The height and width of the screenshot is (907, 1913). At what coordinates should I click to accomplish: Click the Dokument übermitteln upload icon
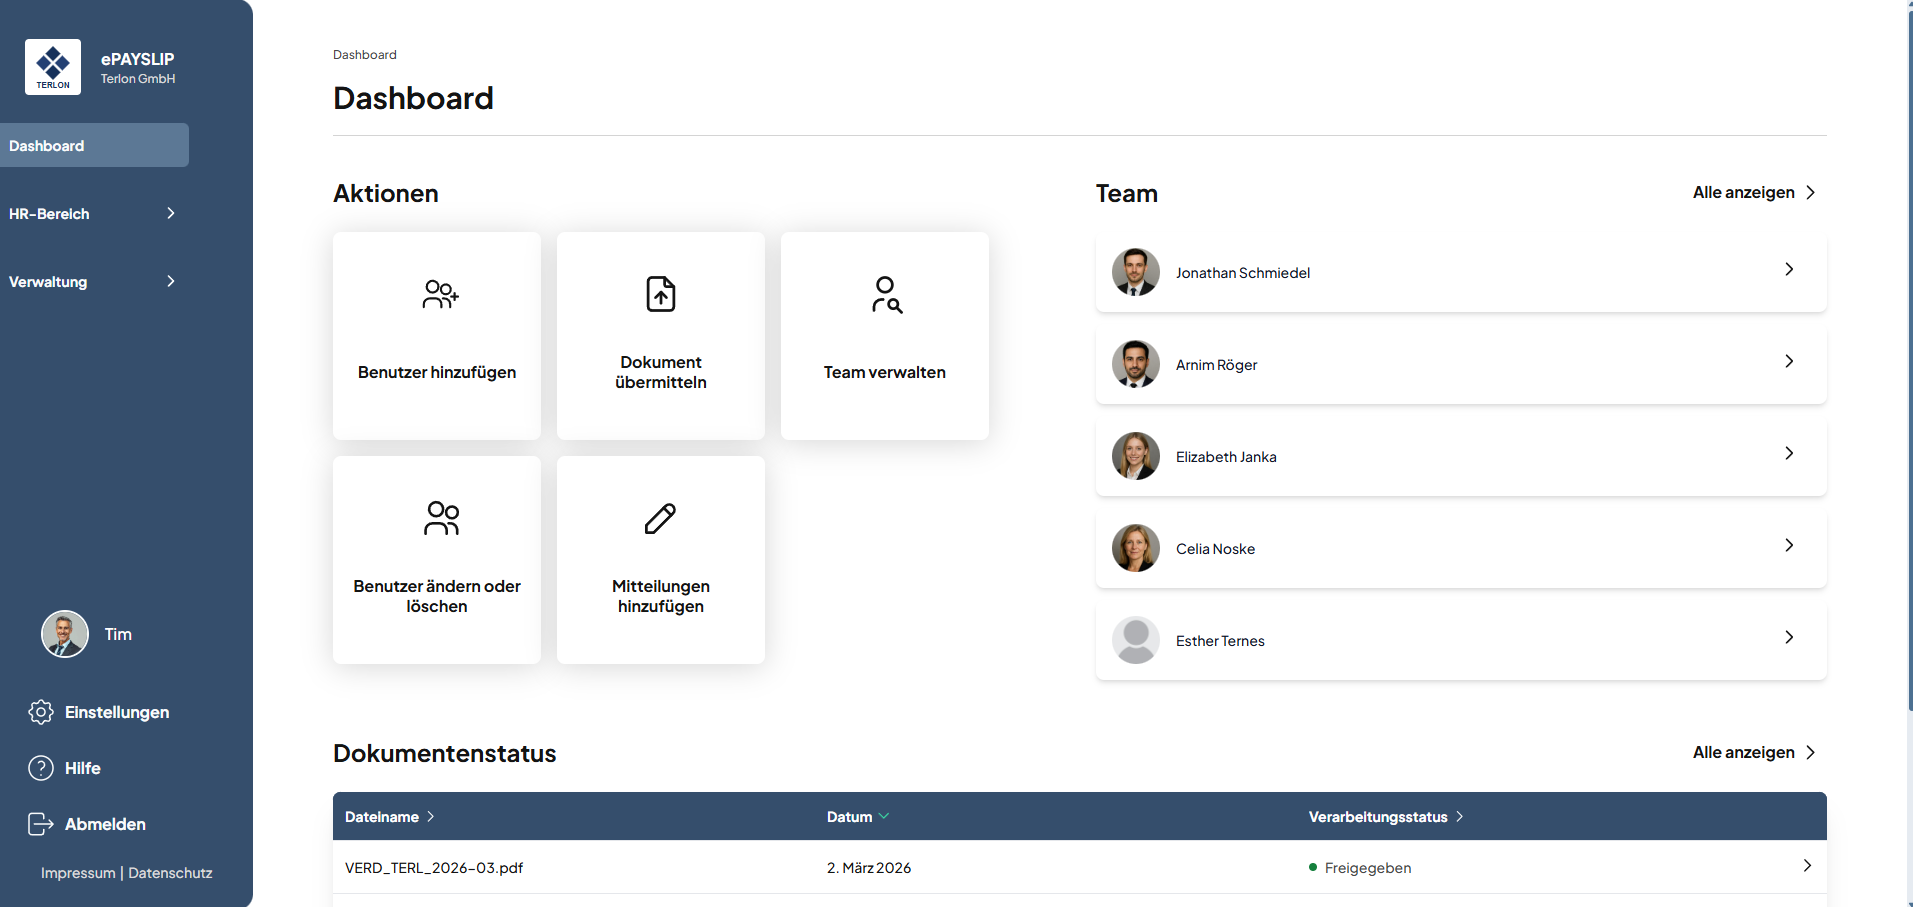tap(660, 295)
